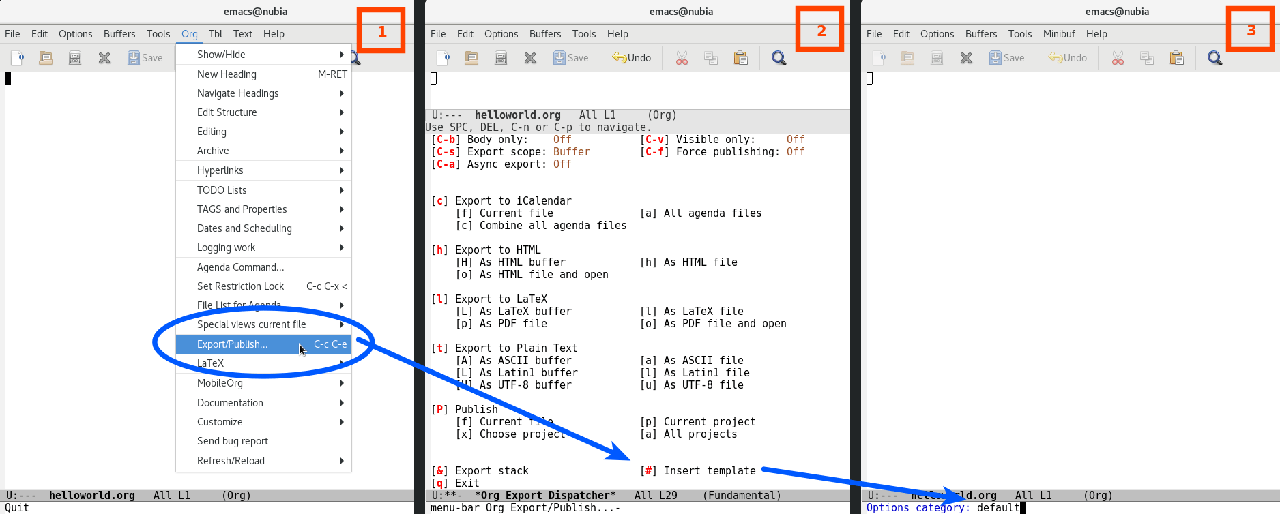Click the Open Directory (dired) icon in the left window
The width and height of the screenshot is (1280, 514).
tap(75, 58)
